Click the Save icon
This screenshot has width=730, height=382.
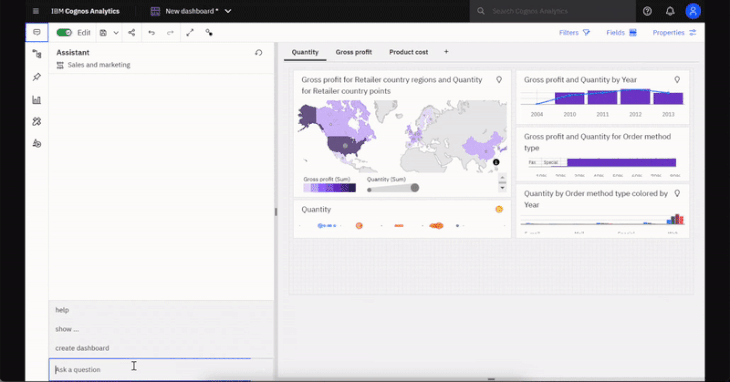pos(103,33)
